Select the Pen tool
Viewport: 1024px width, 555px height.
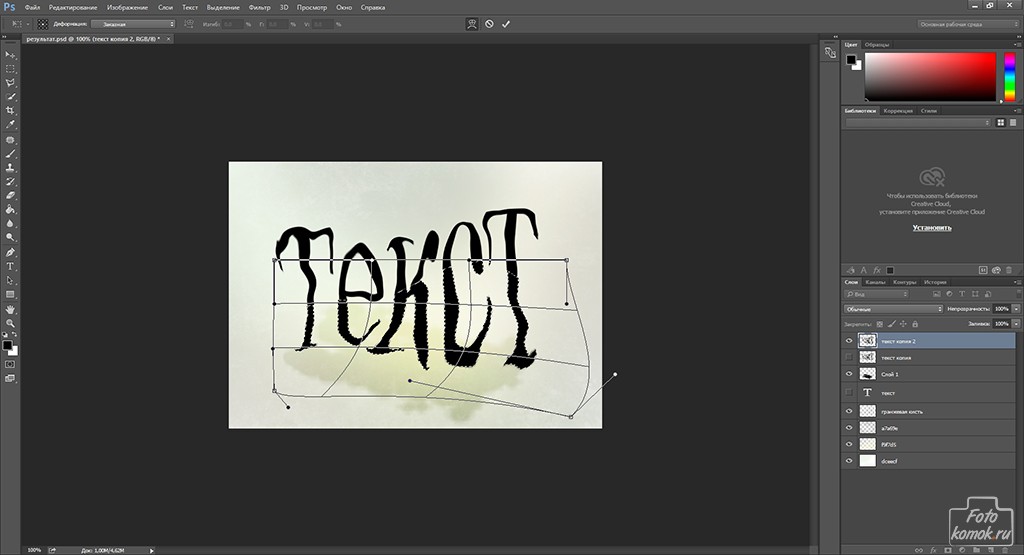pyautogui.click(x=11, y=253)
